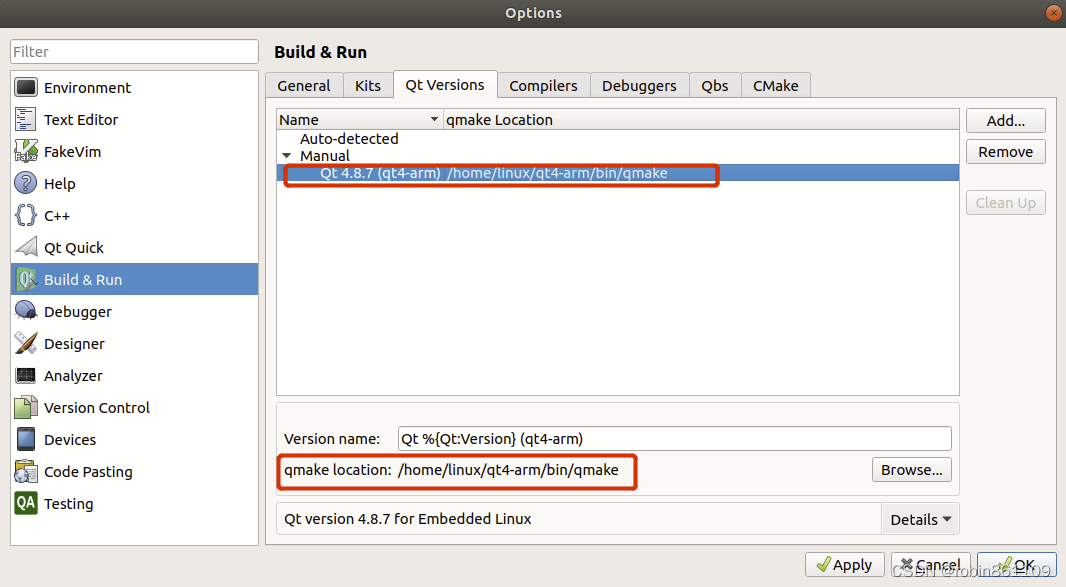Open the CMake tab
This screenshot has width=1066, height=587.
tap(776, 86)
